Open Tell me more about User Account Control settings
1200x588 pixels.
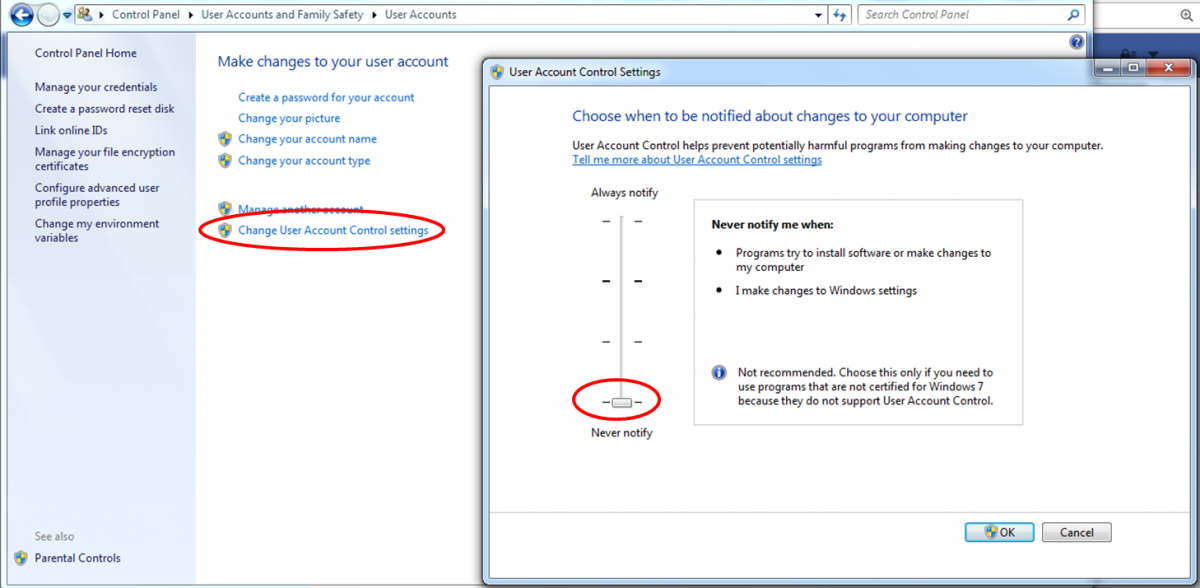coord(697,160)
